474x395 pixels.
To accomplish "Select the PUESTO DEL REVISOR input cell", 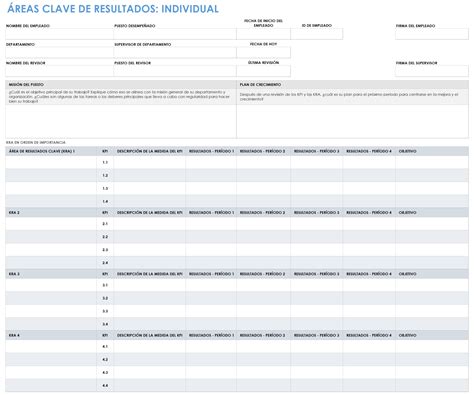I will tap(175, 71).
